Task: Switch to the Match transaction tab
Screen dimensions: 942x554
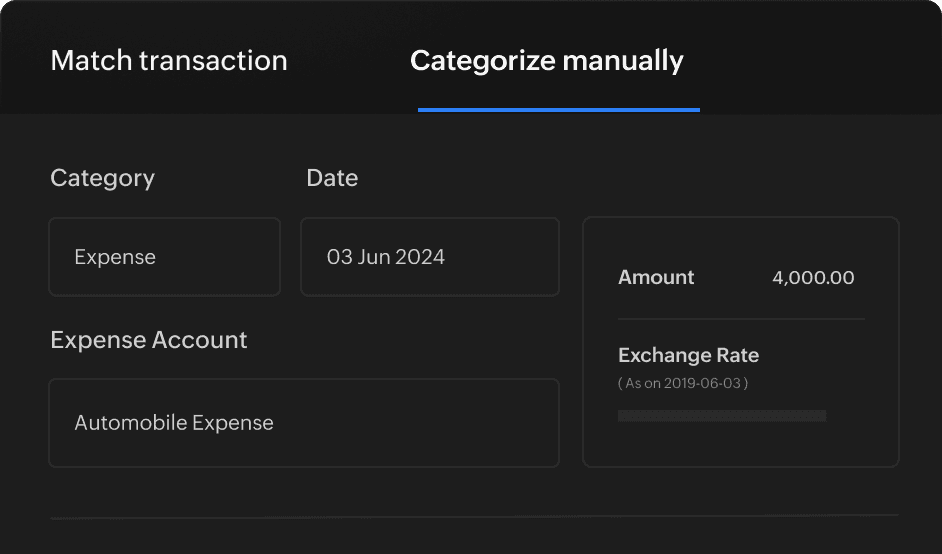Action: click(168, 61)
